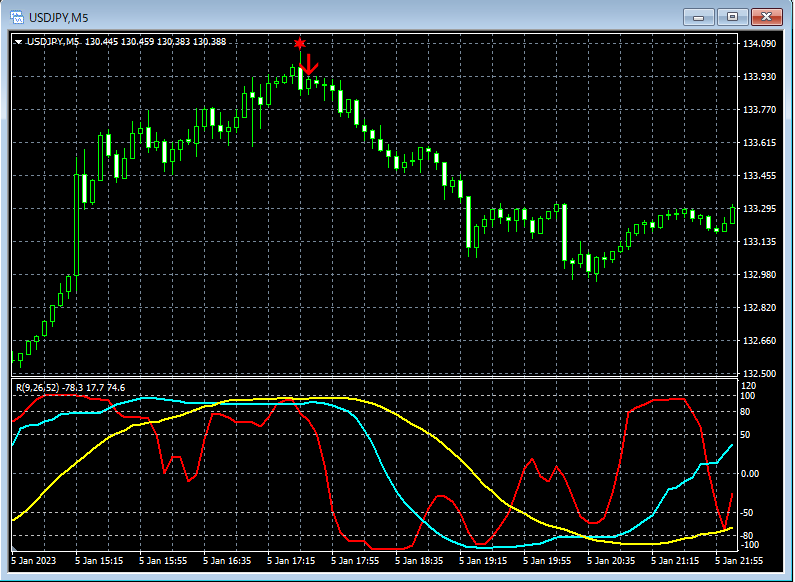Viewport: 795px width, 582px height.
Task: Open the dropdown triangle beside USDJPY,M5 label
Action: 18,42
